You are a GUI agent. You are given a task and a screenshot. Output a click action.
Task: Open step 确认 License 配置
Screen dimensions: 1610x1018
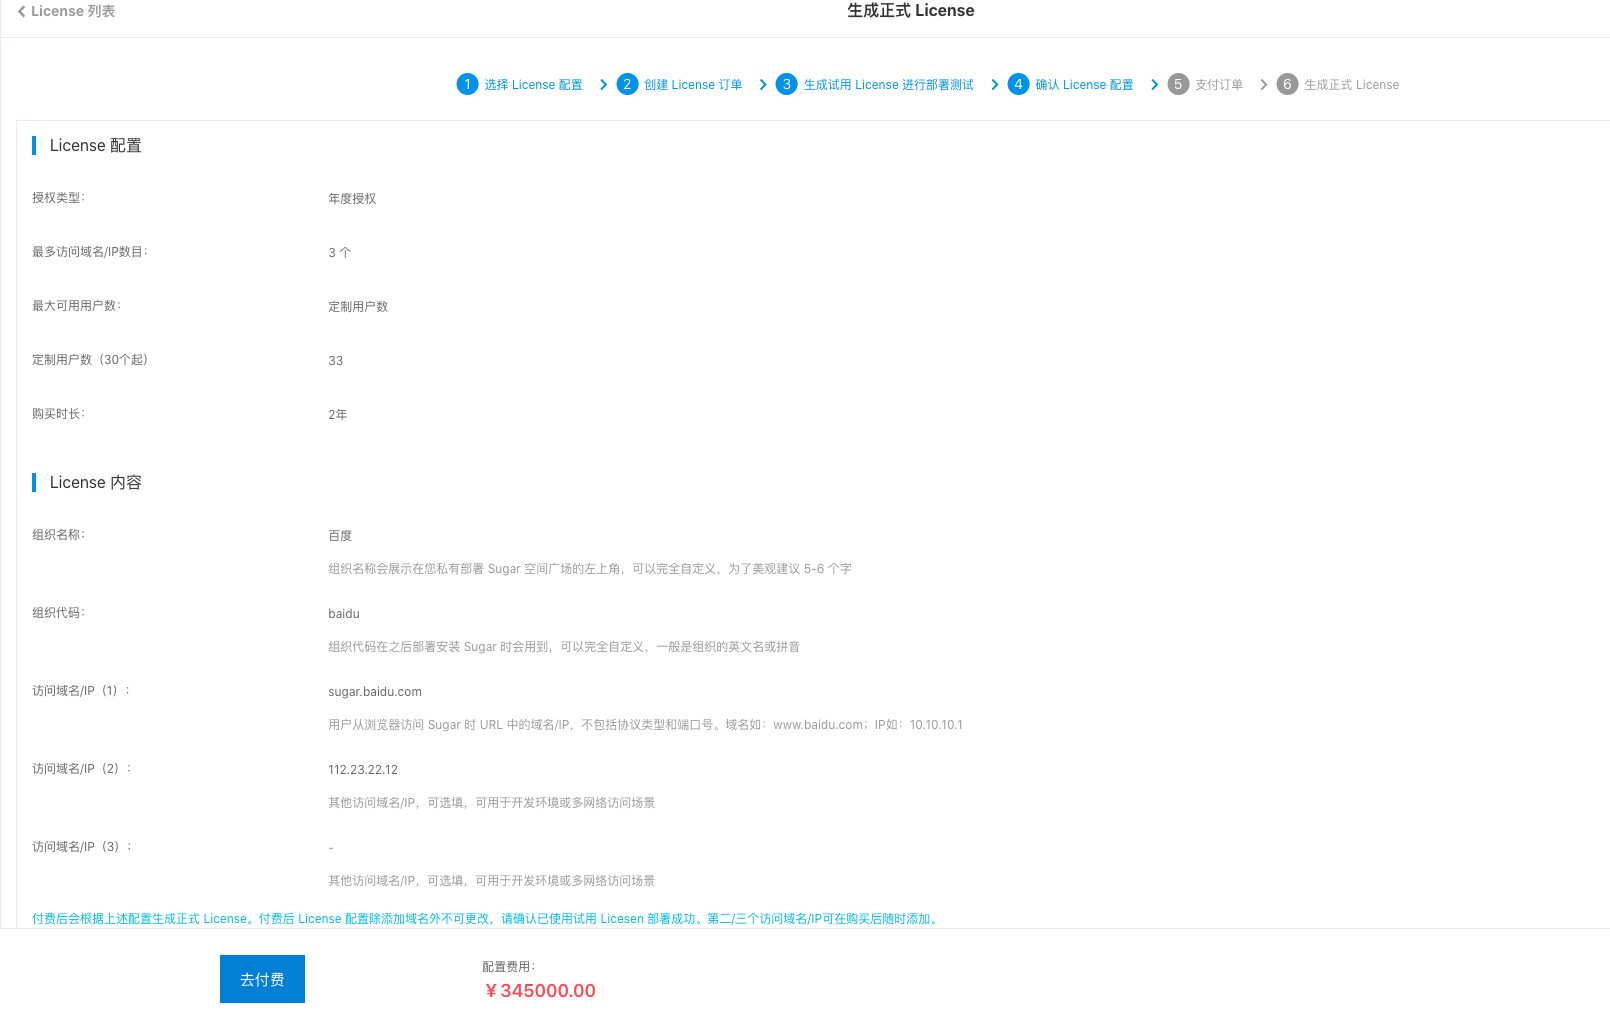click(x=1084, y=85)
